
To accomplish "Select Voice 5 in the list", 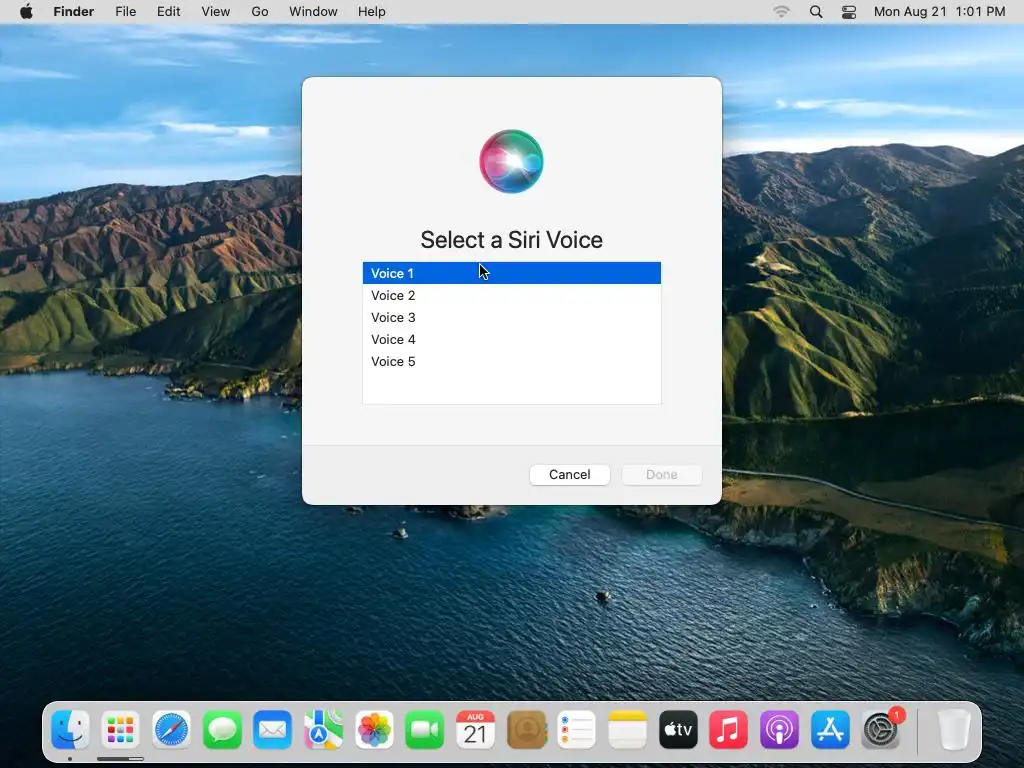I will point(511,362).
